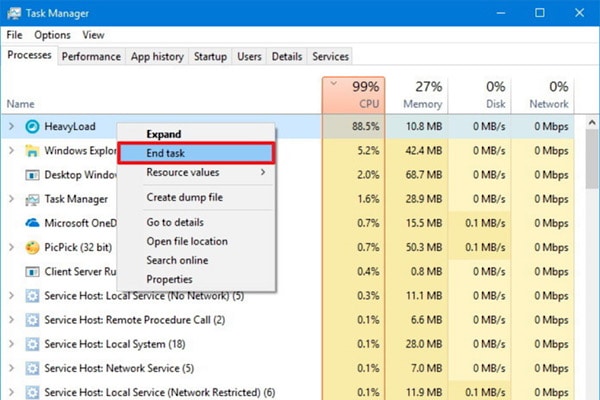The height and width of the screenshot is (400, 600).
Task: Expand Service Host: Local Service (Network Restricted)
Action: click(x=11, y=392)
